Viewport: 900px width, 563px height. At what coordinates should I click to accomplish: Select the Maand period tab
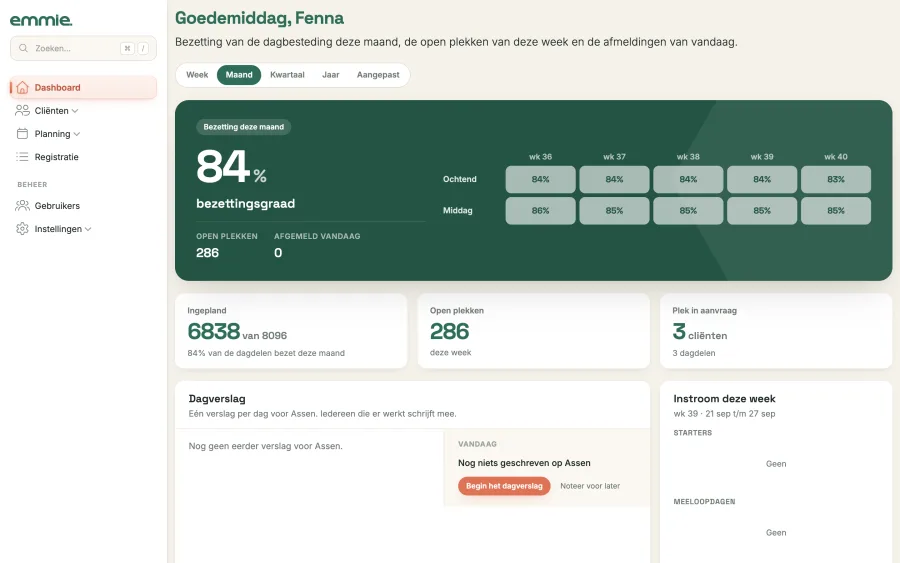(x=239, y=75)
